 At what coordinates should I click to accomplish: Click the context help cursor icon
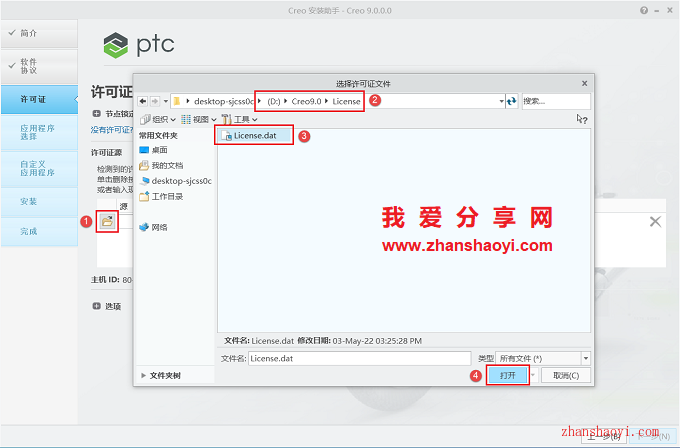pos(582,119)
